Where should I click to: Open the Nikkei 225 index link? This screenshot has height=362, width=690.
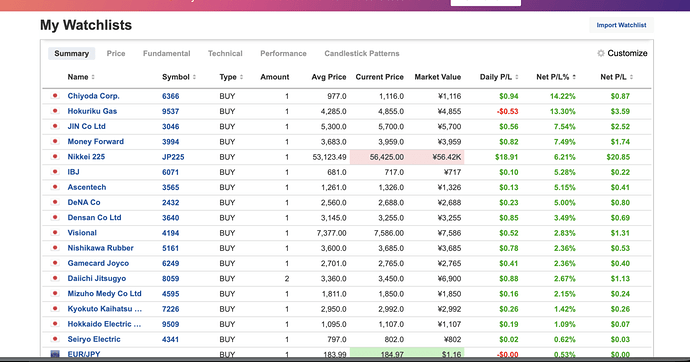[86, 157]
